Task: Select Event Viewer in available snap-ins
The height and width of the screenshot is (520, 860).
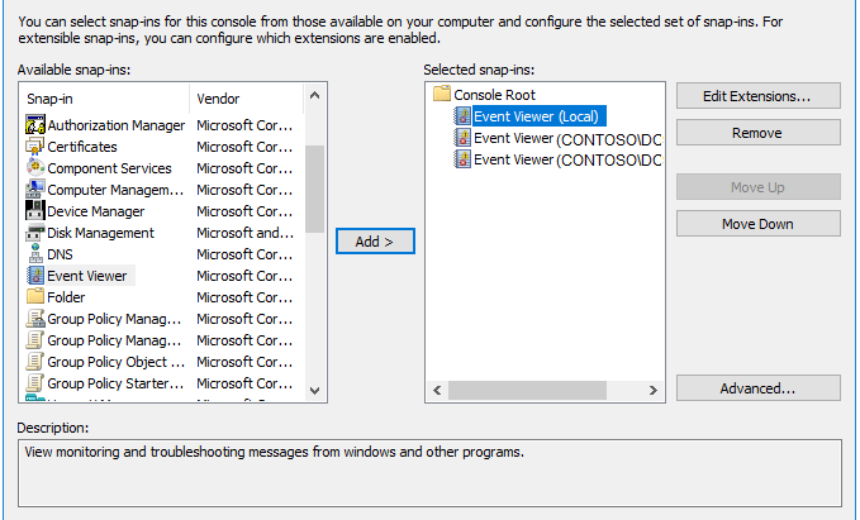Action: coord(86,276)
